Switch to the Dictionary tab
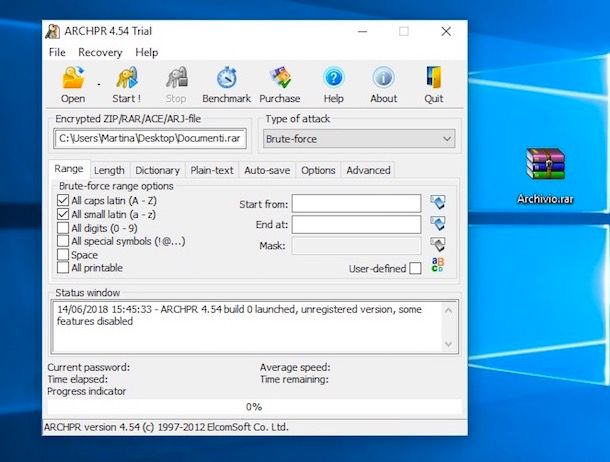Screen dimensions: 610x462 158,170
